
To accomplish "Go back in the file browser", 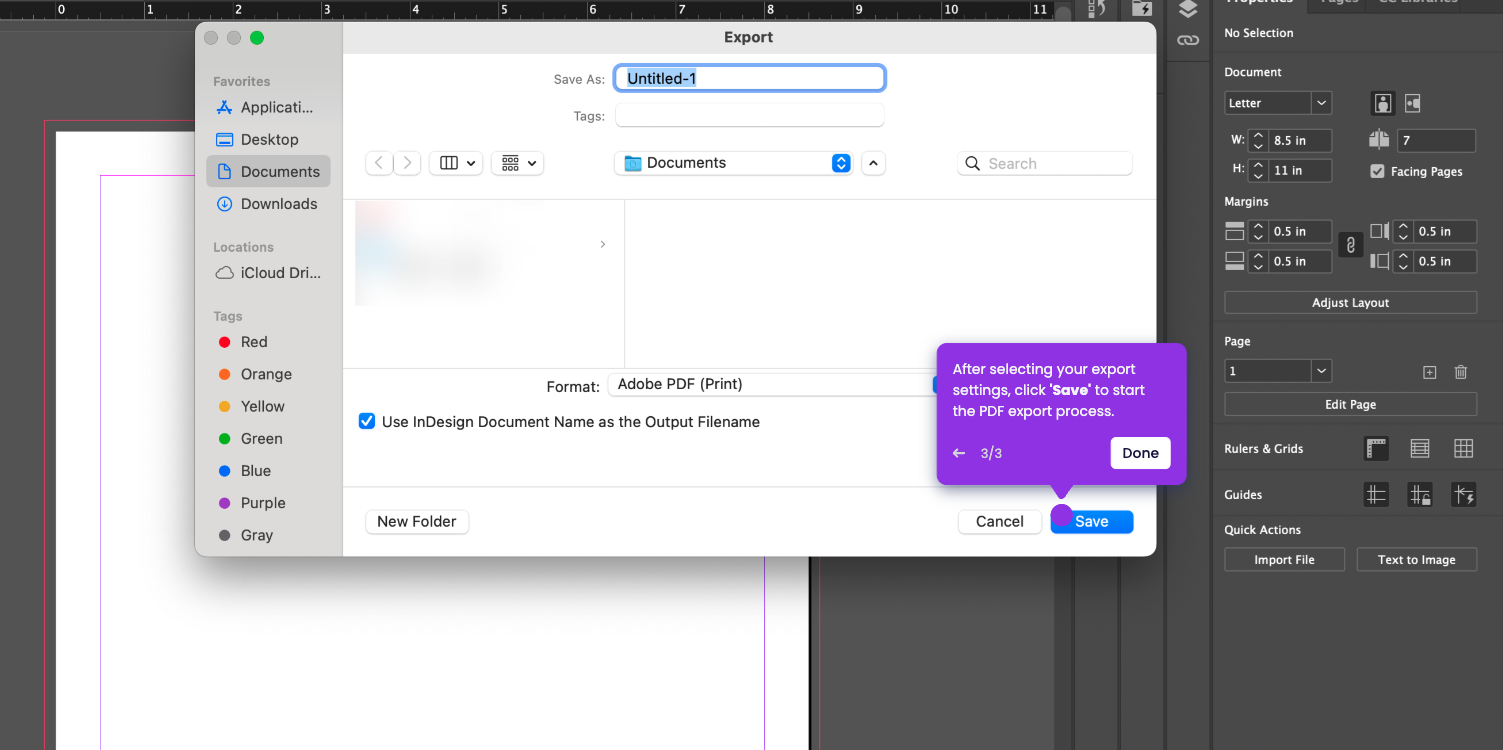I will [x=379, y=163].
